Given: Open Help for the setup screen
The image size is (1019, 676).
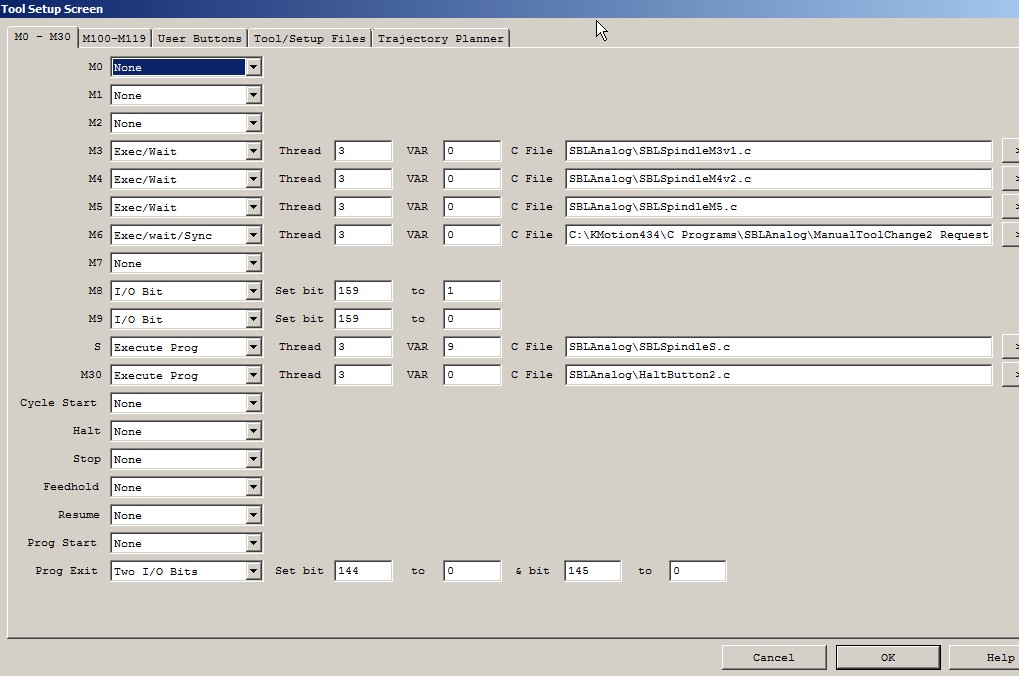Looking at the screenshot, I should point(990,657).
